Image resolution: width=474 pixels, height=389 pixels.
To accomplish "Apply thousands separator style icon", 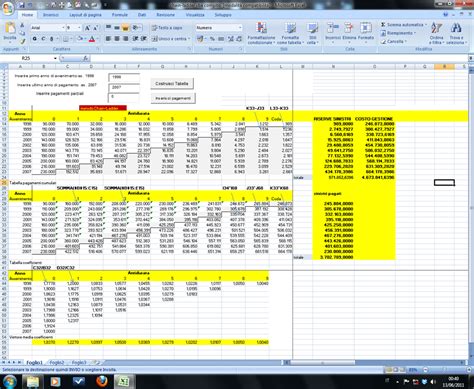I will (221, 39).
